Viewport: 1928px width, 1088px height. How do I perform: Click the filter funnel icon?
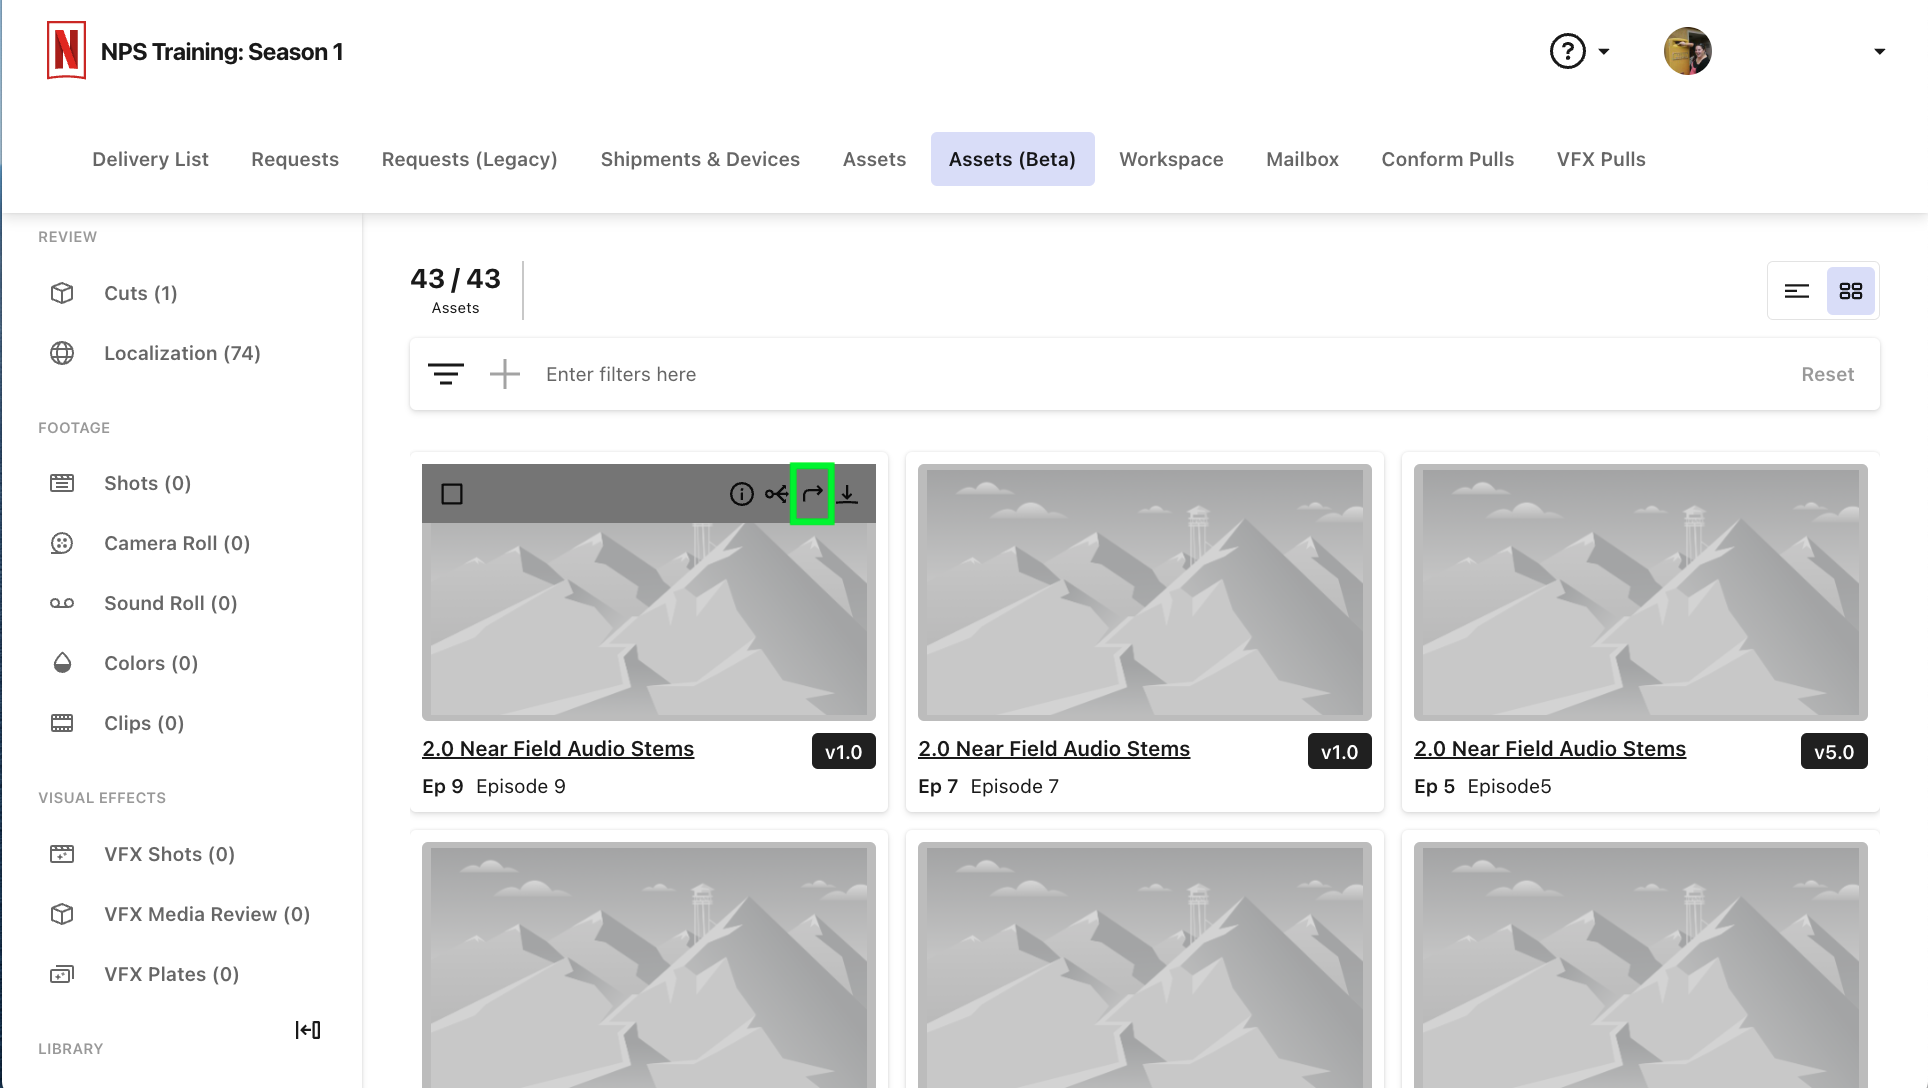click(x=447, y=373)
